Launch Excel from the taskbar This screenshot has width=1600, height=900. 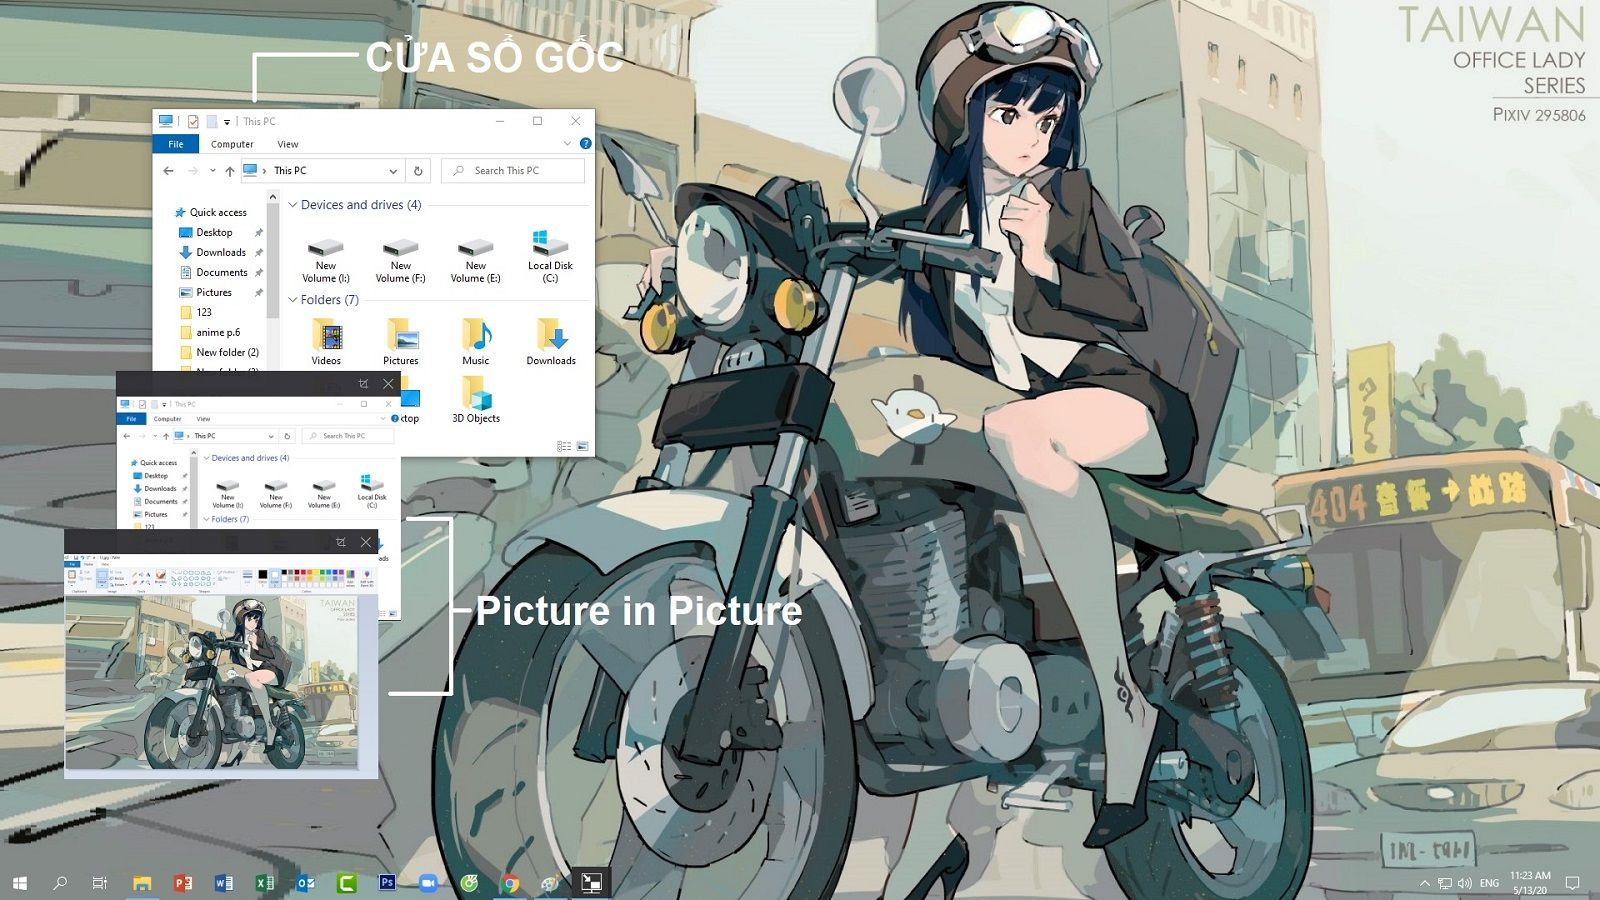[265, 883]
